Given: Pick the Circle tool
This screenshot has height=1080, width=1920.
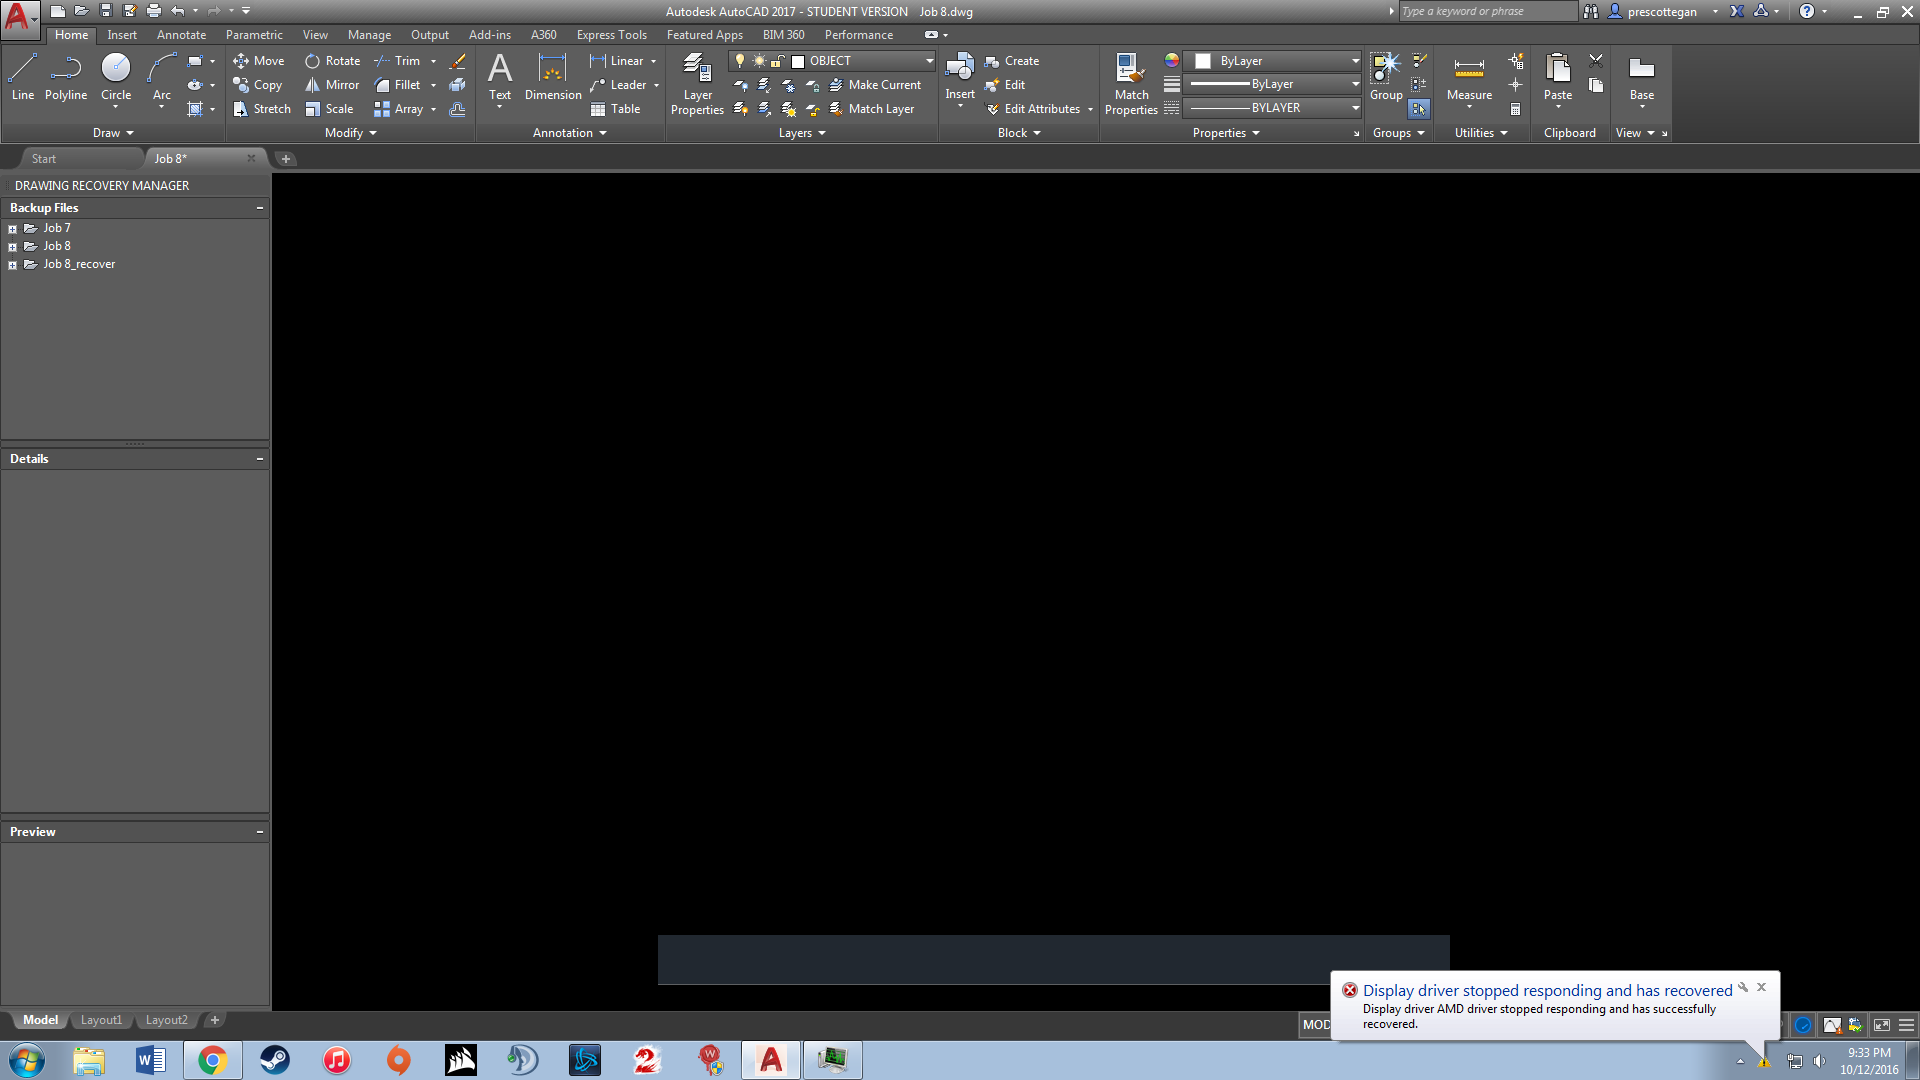Looking at the screenshot, I should (116, 77).
